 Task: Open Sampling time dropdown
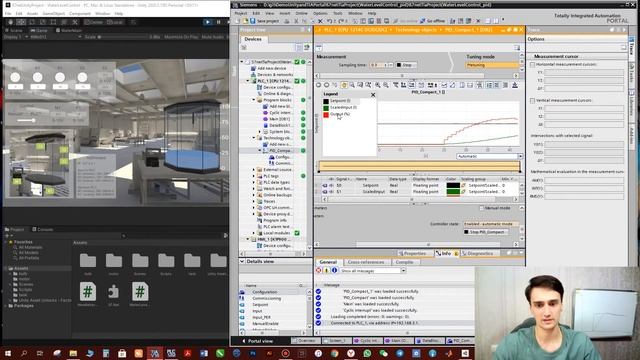(391, 65)
